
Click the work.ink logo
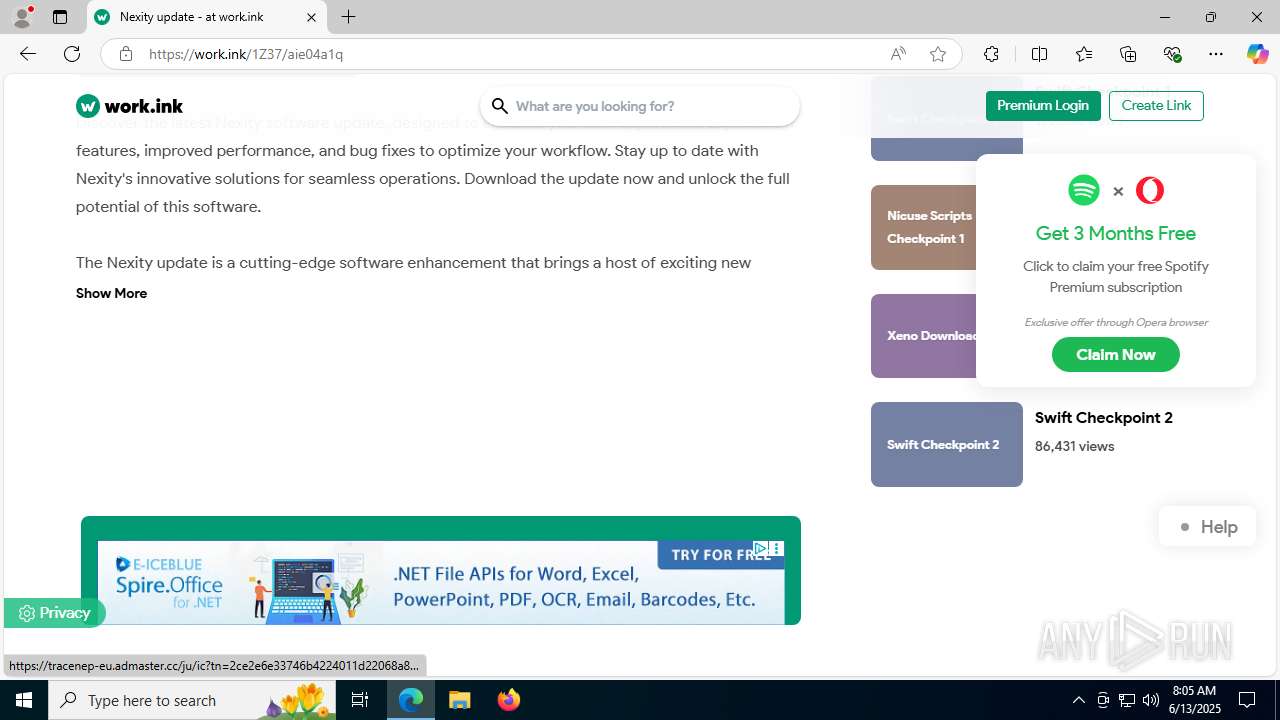pyautogui.click(x=130, y=106)
